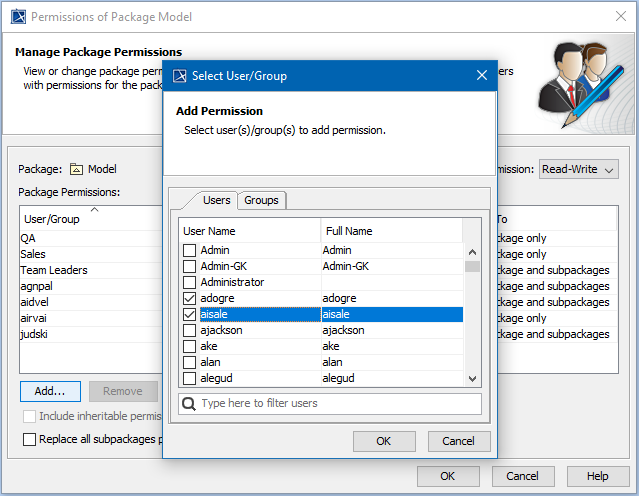Switch to the Groups tab

tap(261, 200)
